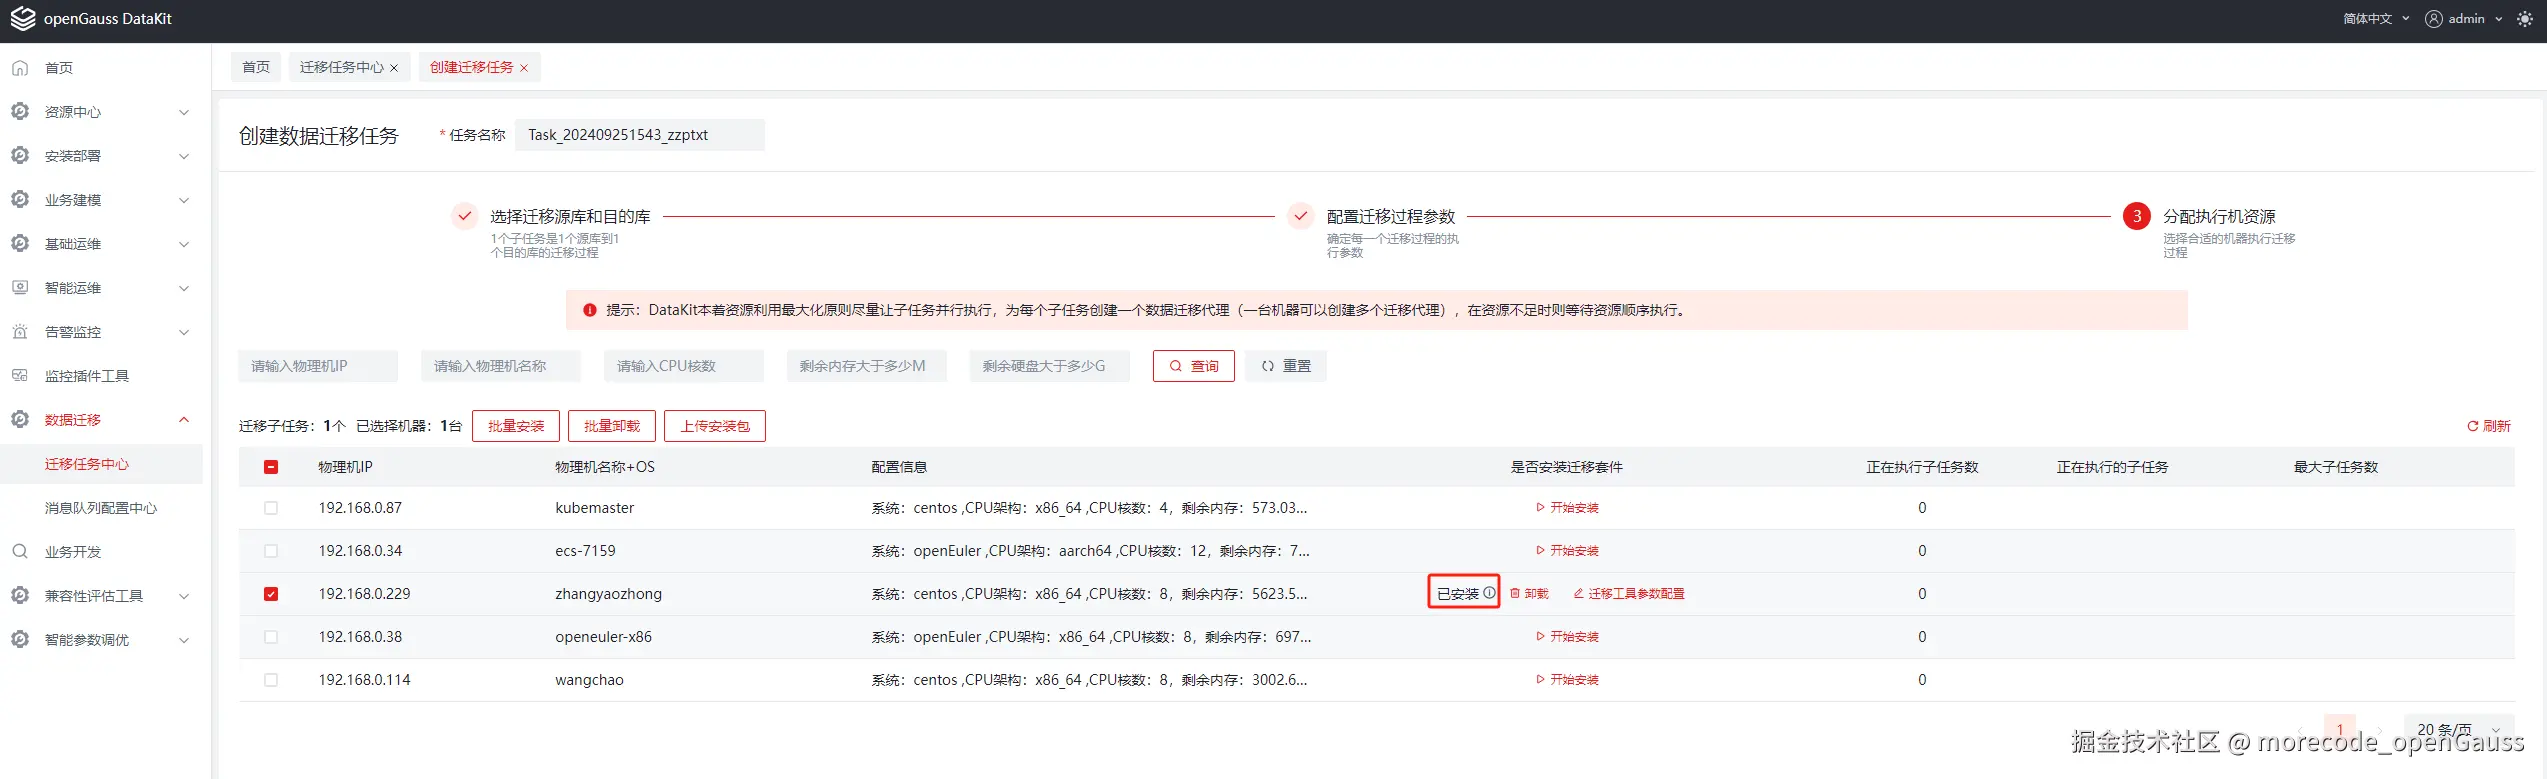
Task: Click the 批量卸载 button
Action: pyautogui.click(x=612, y=426)
